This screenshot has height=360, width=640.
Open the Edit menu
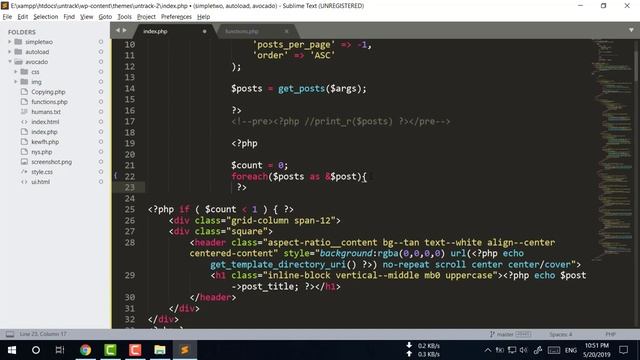23,17
